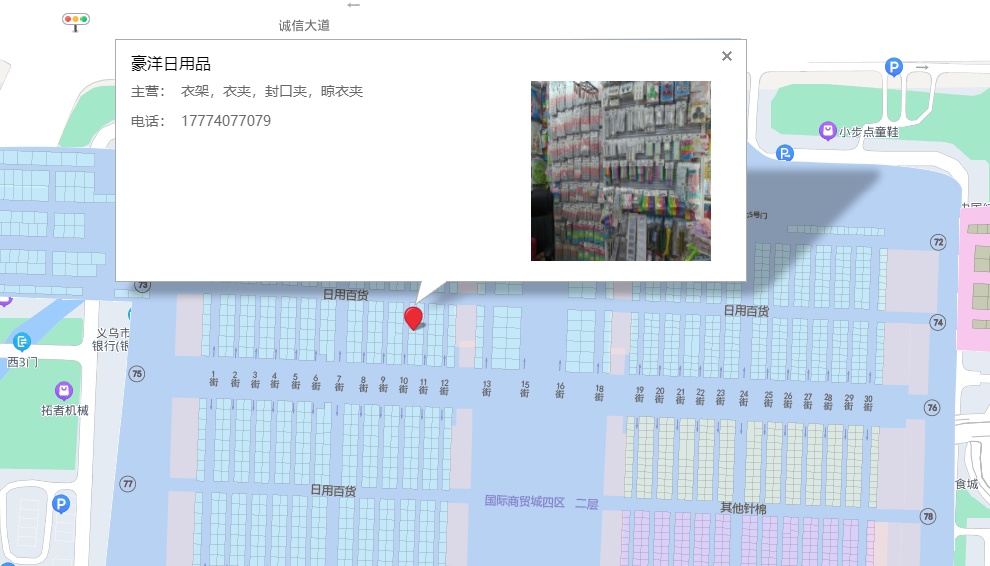Select the parking icon beside the right arrow

(894, 67)
